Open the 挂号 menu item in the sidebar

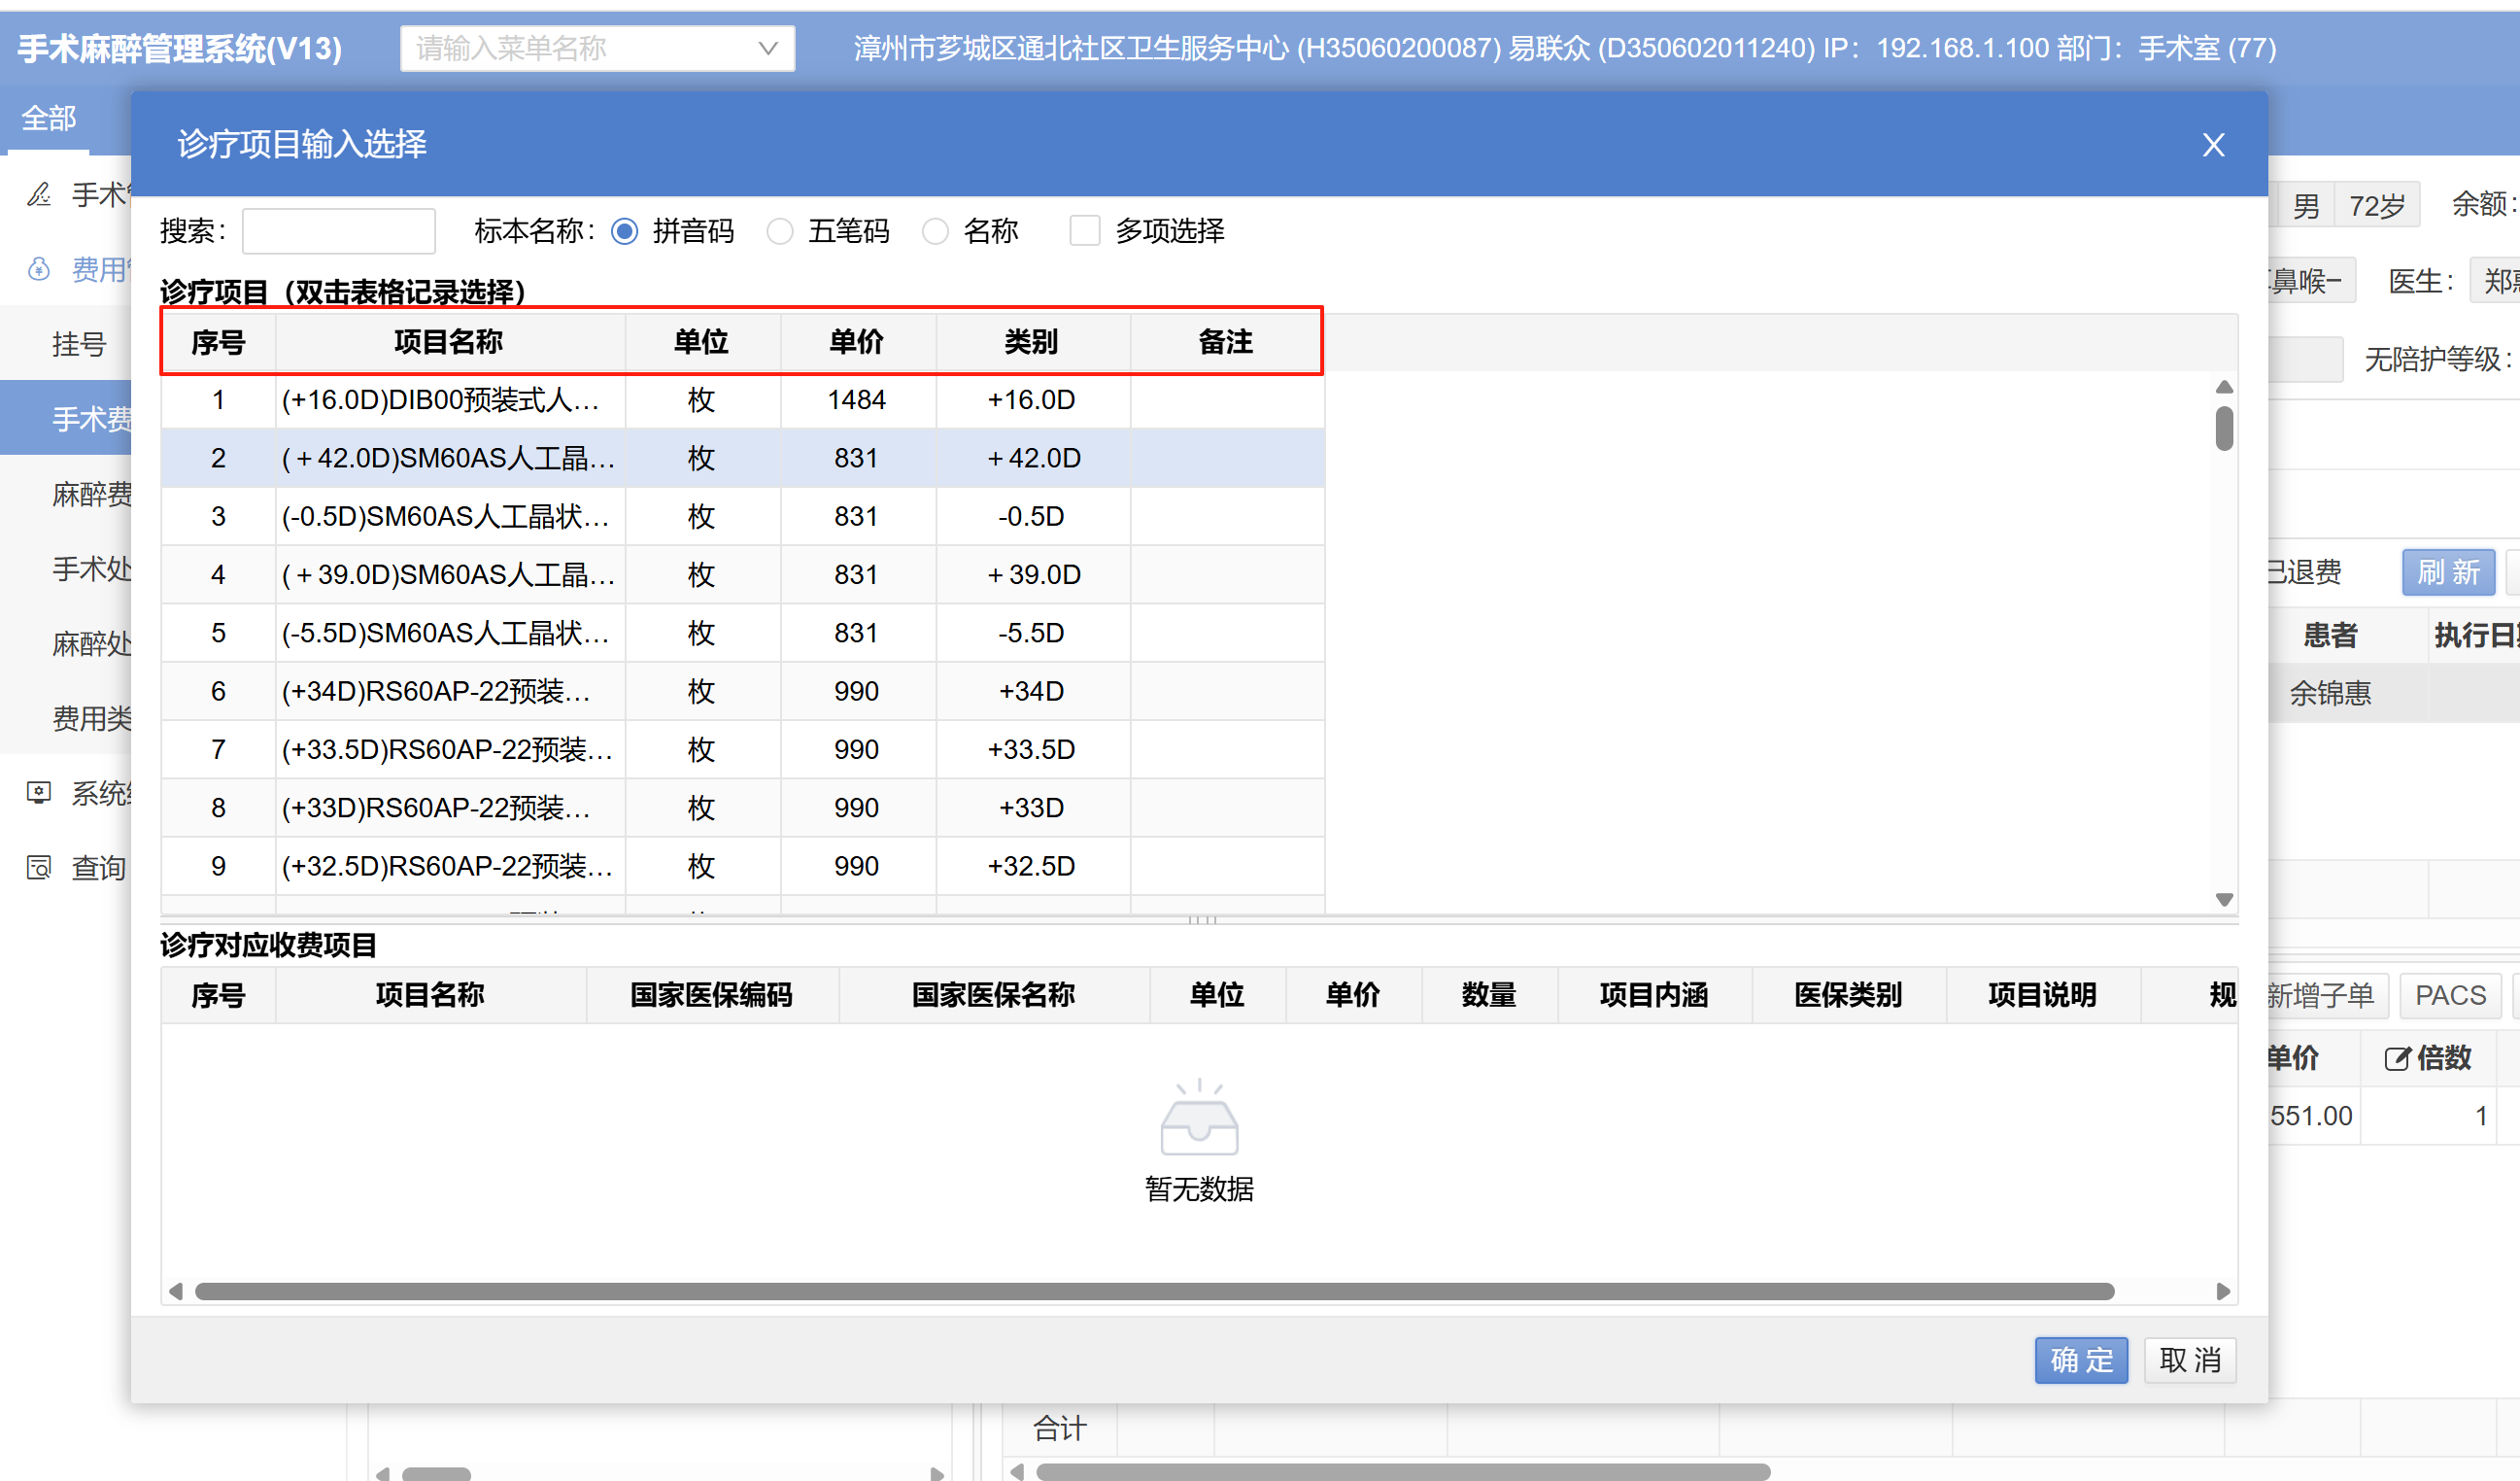(79, 344)
